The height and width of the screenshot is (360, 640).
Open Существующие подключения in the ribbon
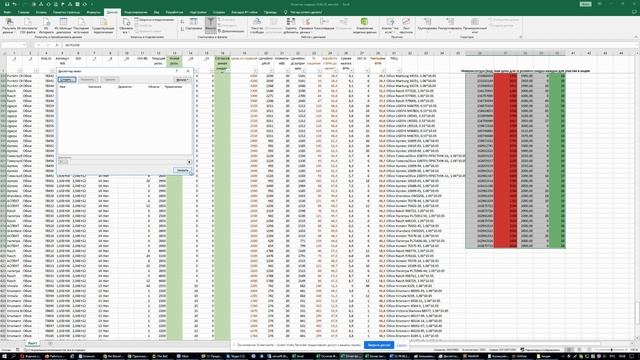pyautogui.click(x=103, y=26)
